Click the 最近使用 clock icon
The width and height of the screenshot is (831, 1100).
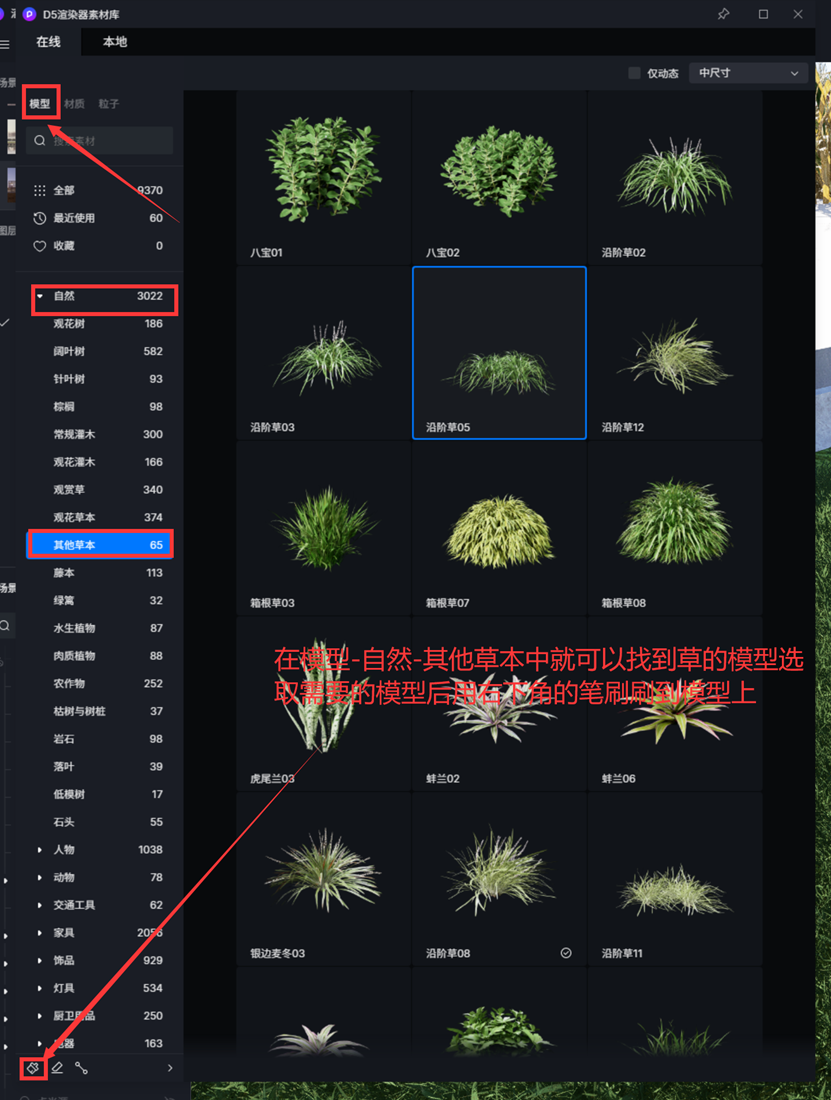(x=40, y=218)
